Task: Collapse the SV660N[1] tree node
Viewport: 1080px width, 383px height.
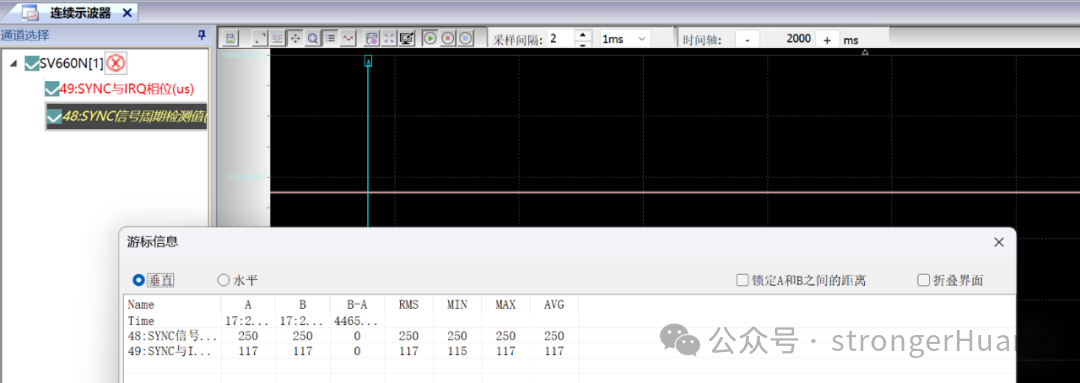Action: click(x=14, y=63)
